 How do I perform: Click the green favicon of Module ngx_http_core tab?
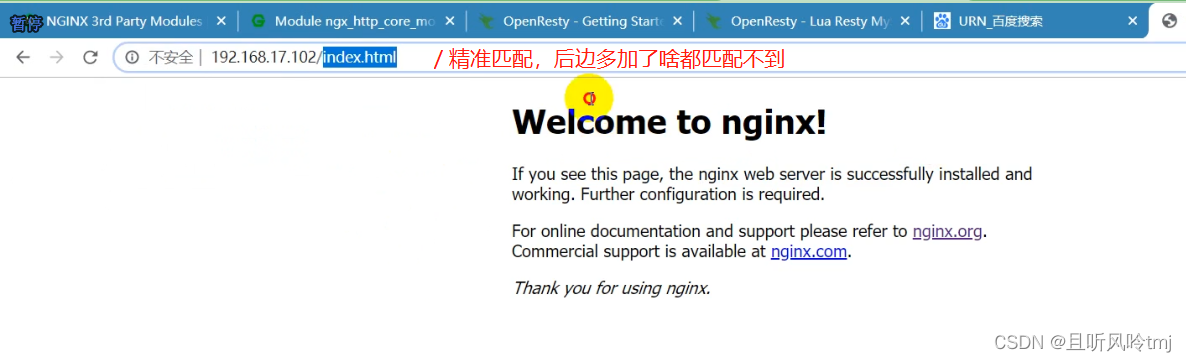coord(258,21)
